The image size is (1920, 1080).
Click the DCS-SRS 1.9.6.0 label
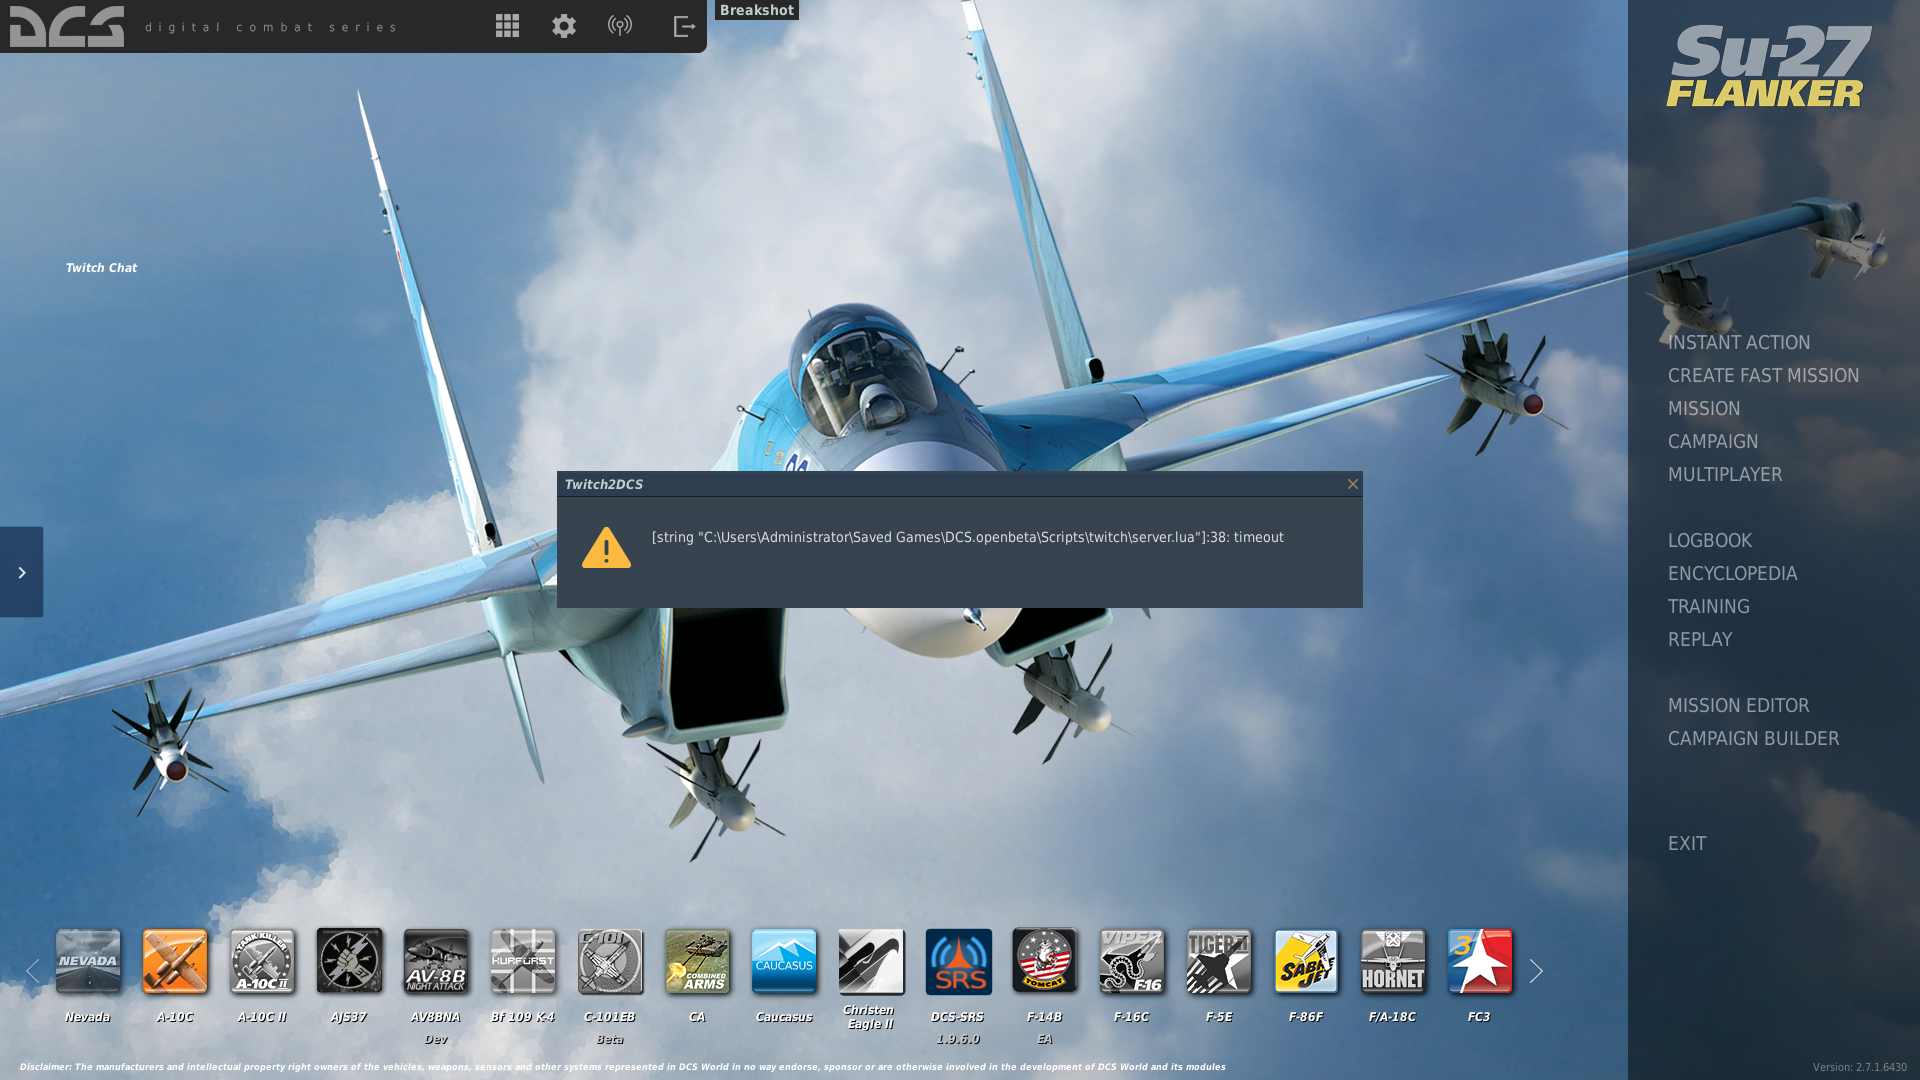(957, 1028)
